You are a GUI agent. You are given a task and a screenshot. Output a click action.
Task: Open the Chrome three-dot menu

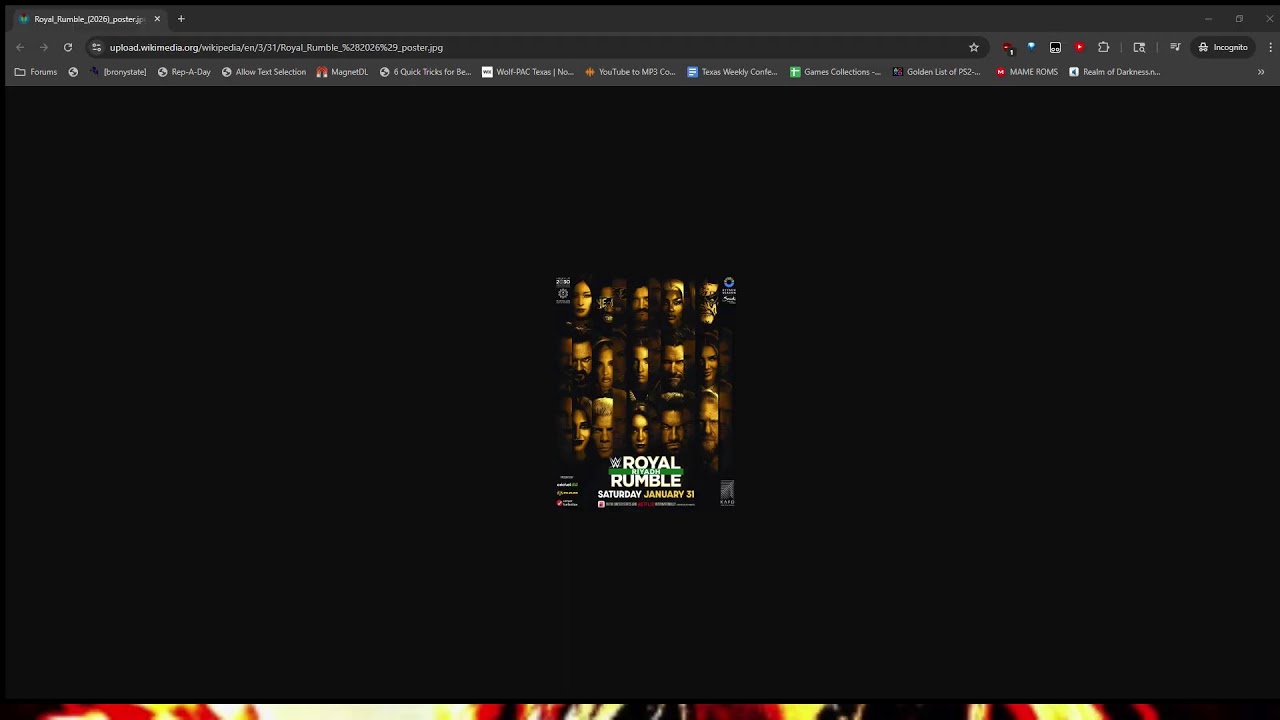pyautogui.click(x=1270, y=47)
